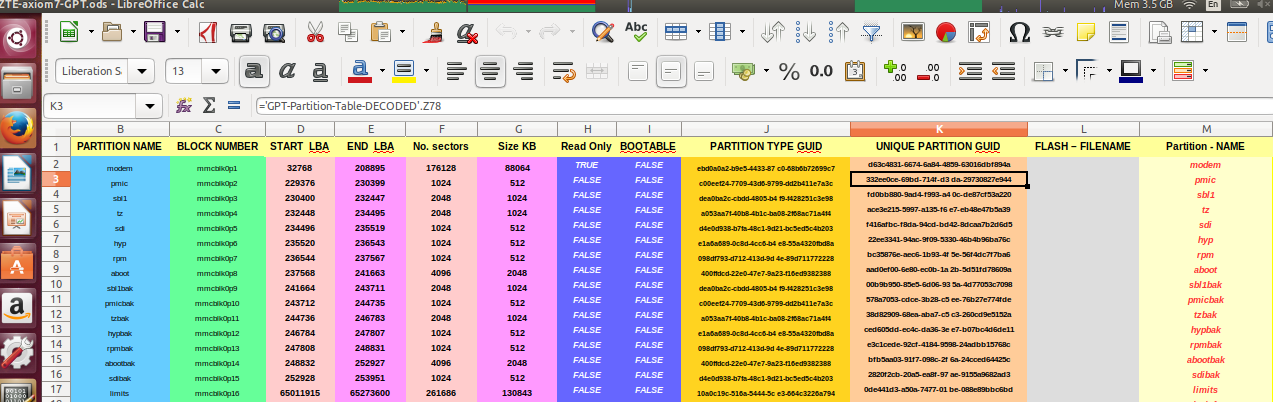This screenshot has height=402, width=1273.
Task: Apply the yellow highlighting background color
Action: 404,71
